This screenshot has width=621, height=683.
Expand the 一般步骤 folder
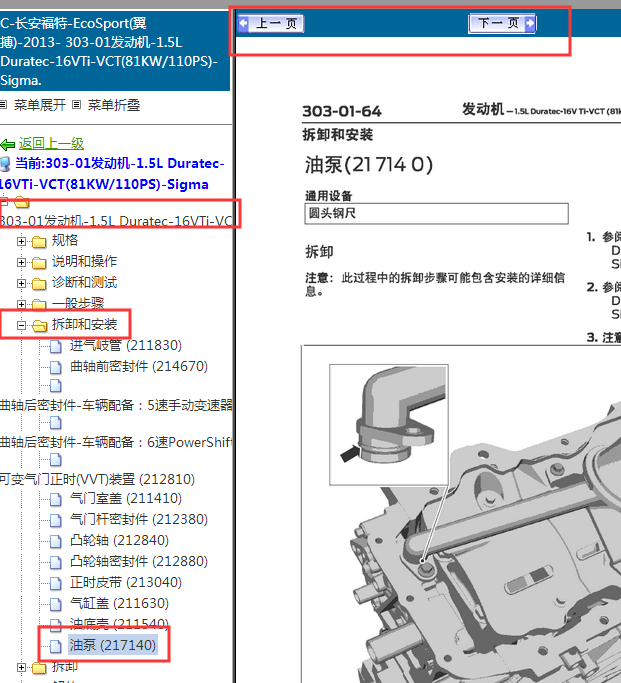coord(21,304)
